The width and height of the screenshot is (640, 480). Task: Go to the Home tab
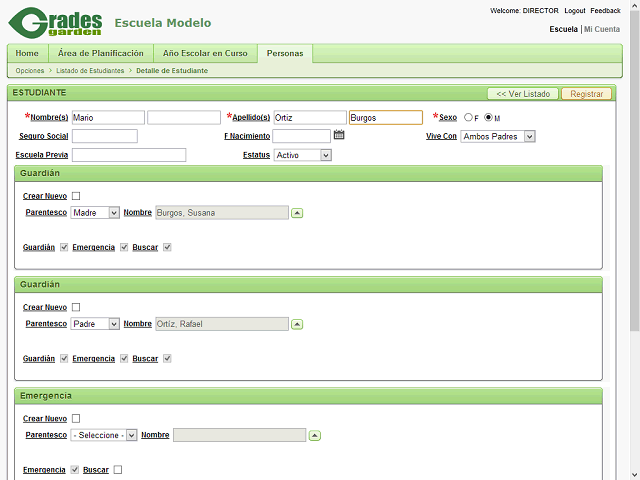(x=27, y=53)
